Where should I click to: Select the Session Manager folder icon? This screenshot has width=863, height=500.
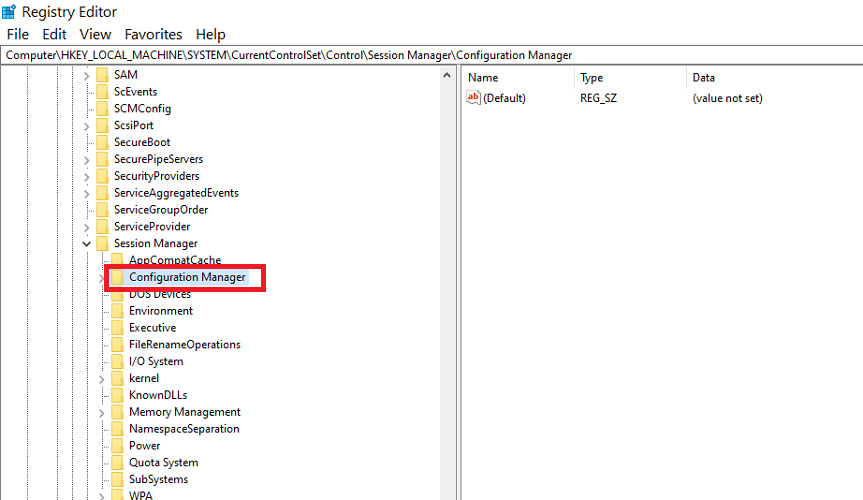(x=102, y=243)
